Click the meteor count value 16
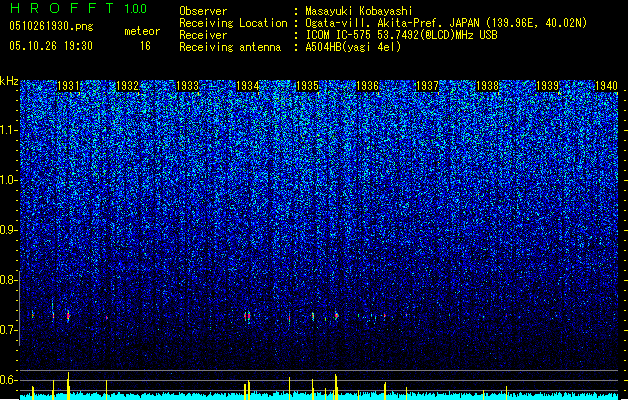The height and width of the screenshot is (400, 629). coord(145,46)
